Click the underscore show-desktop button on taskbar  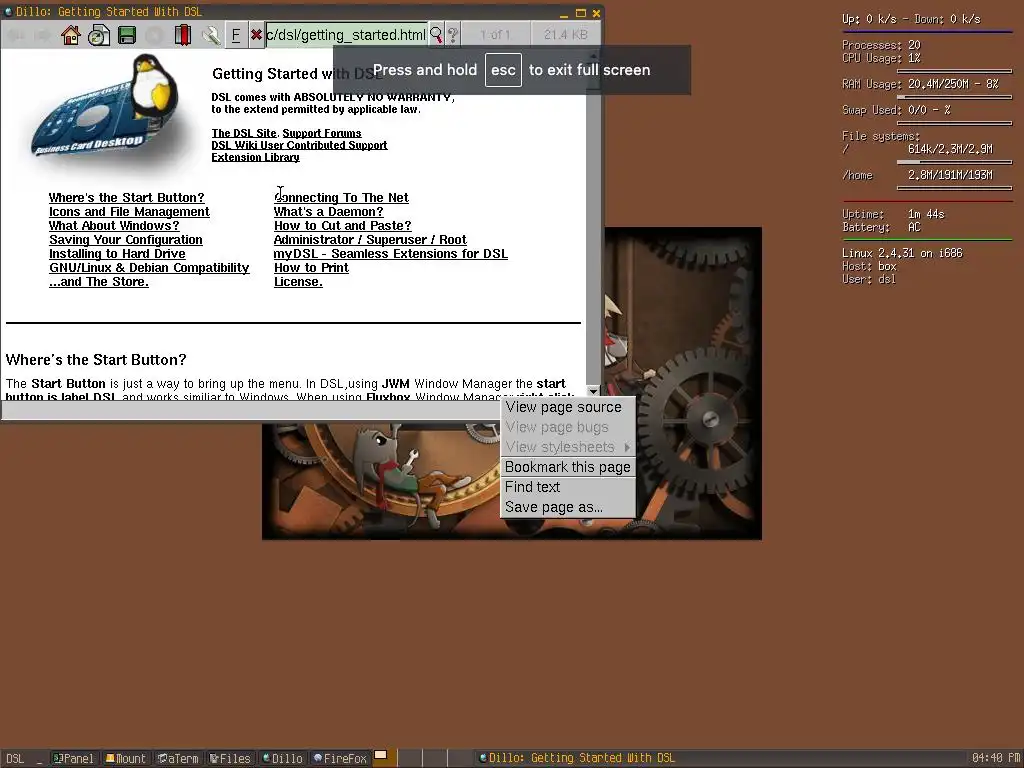click(40, 759)
